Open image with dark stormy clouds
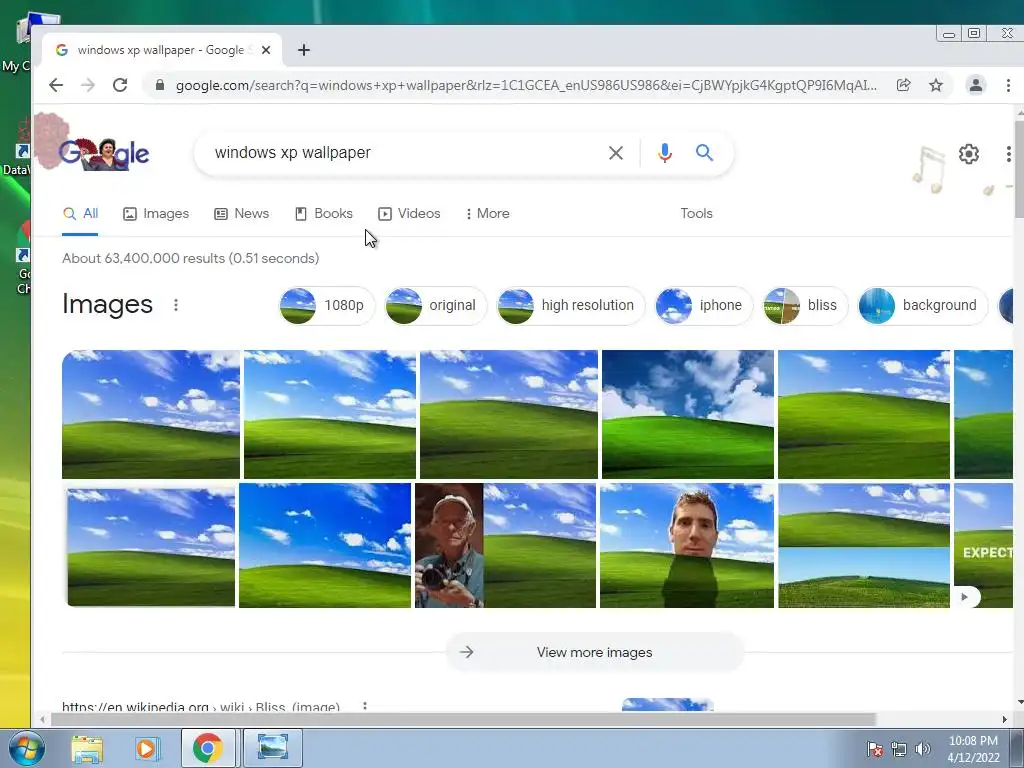The height and width of the screenshot is (768, 1024). pyautogui.click(x=688, y=415)
